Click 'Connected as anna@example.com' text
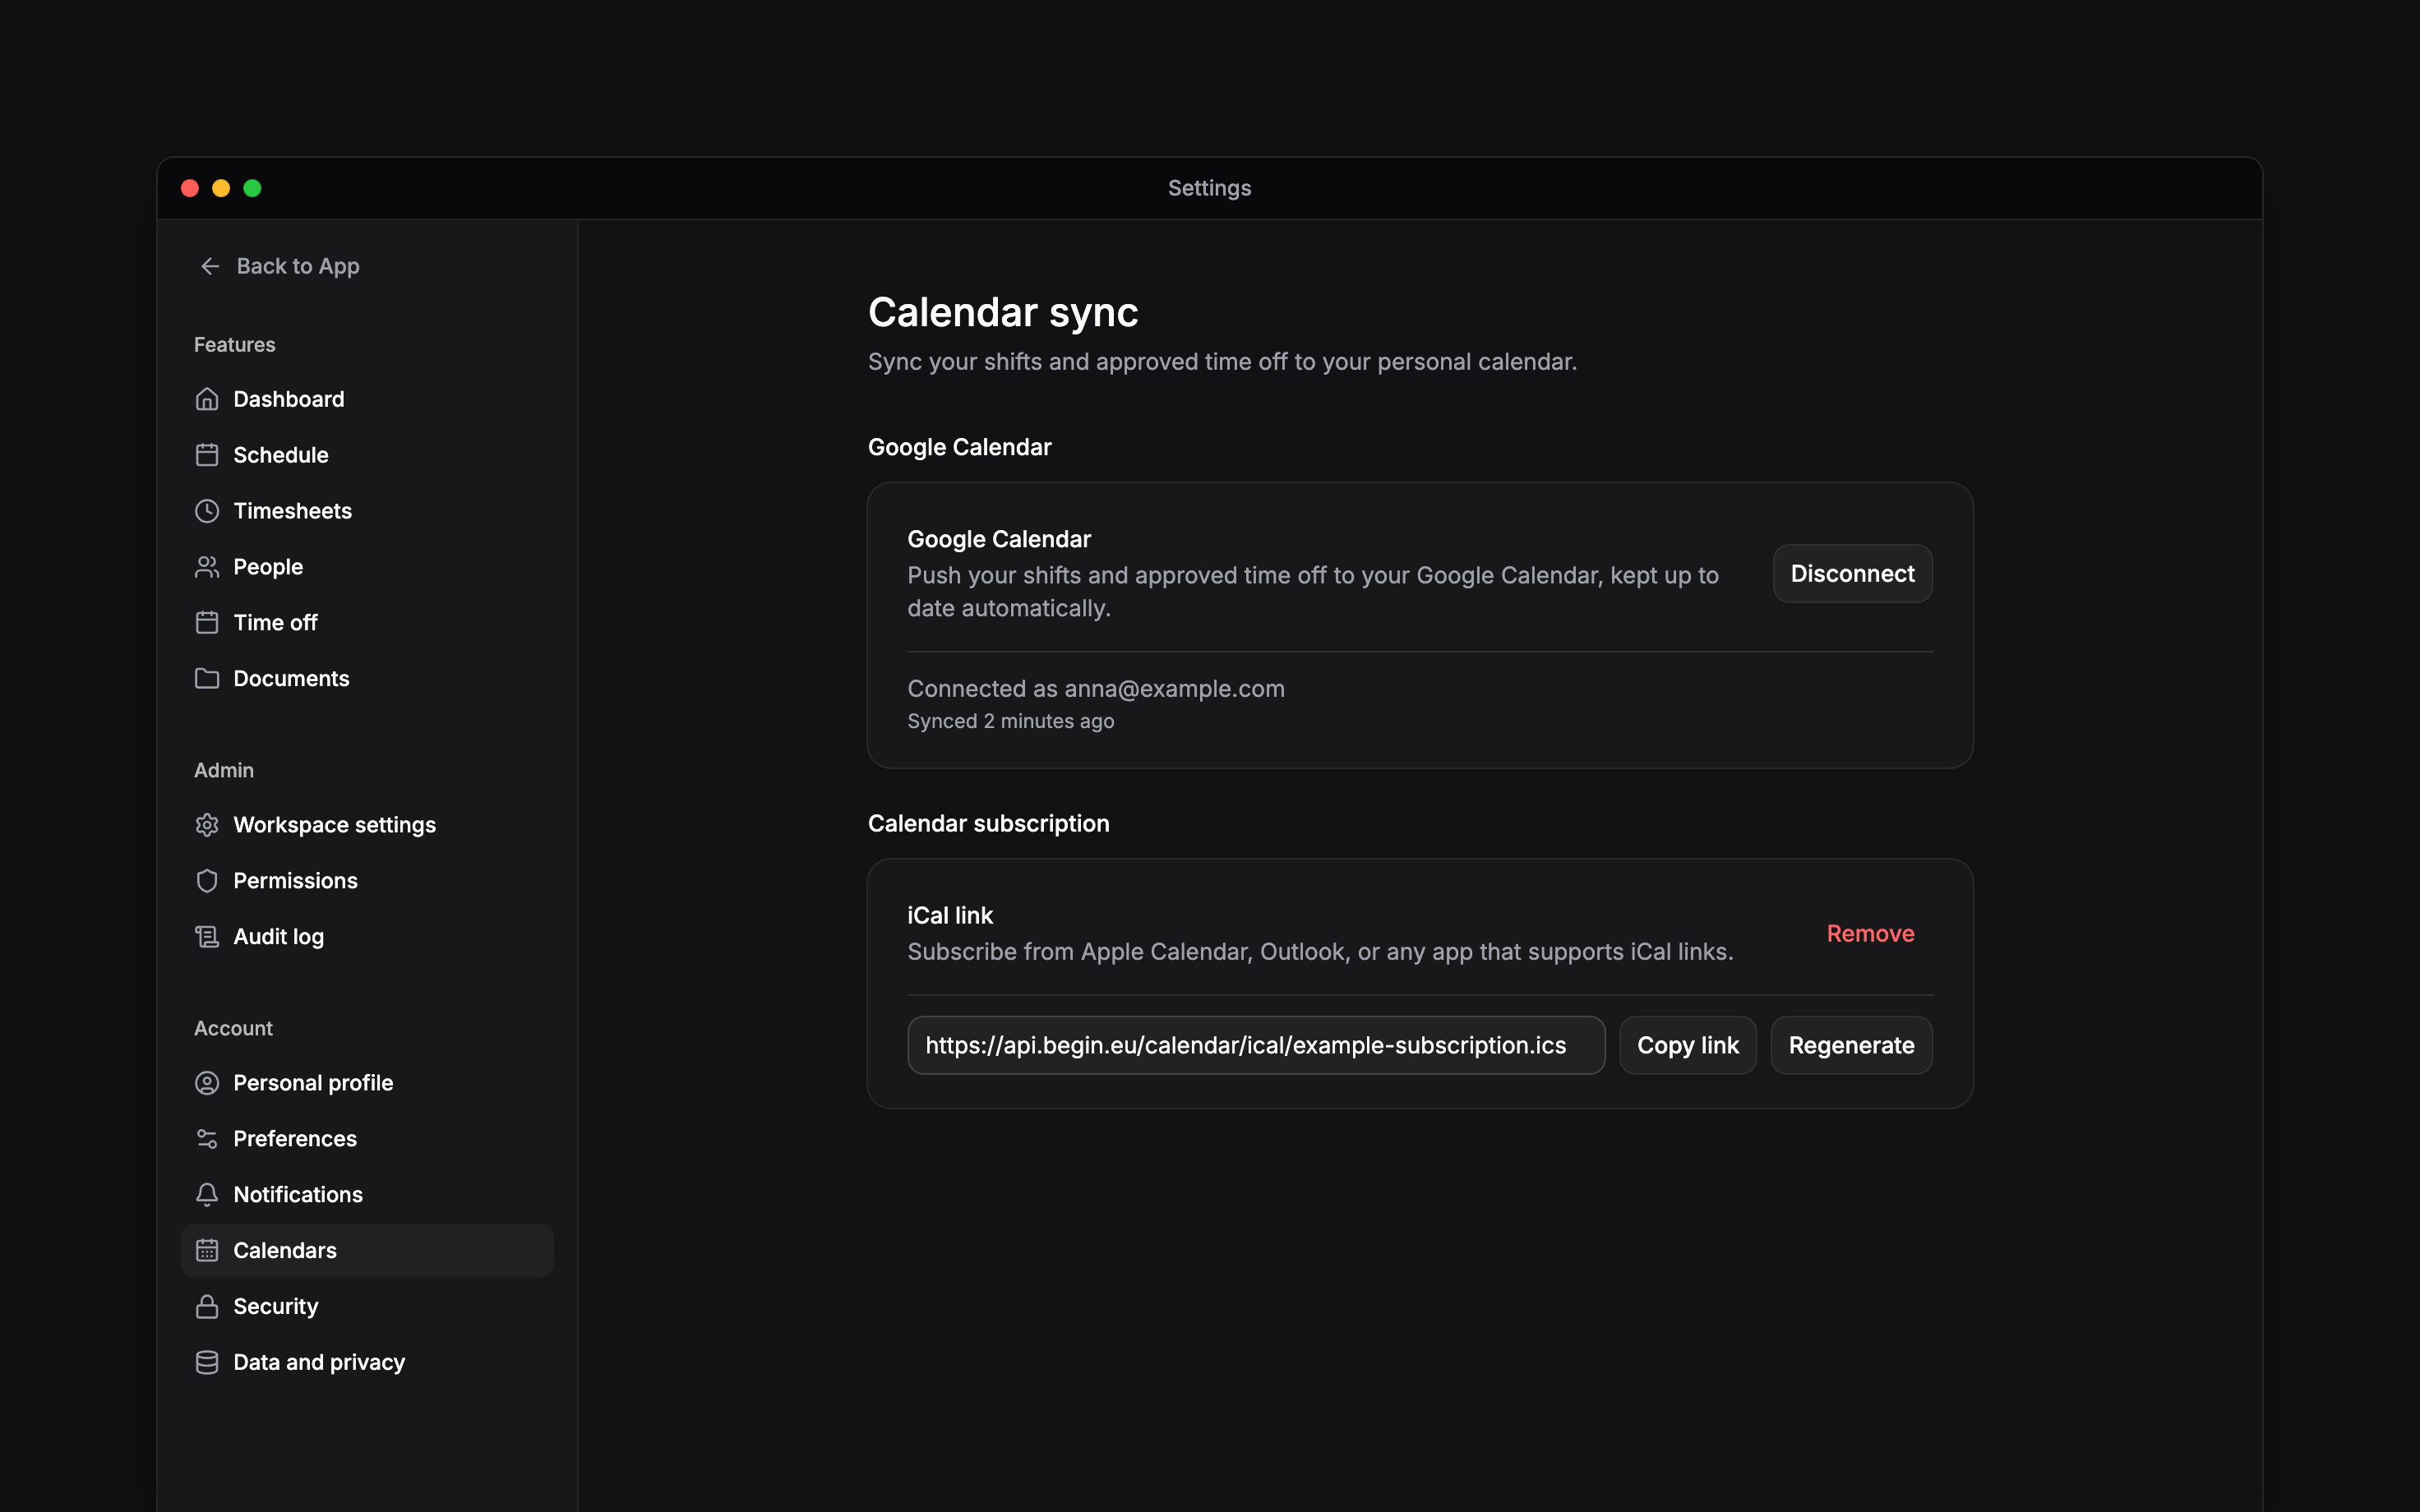The width and height of the screenshot is (2420, 1512). click(1096, 689)
